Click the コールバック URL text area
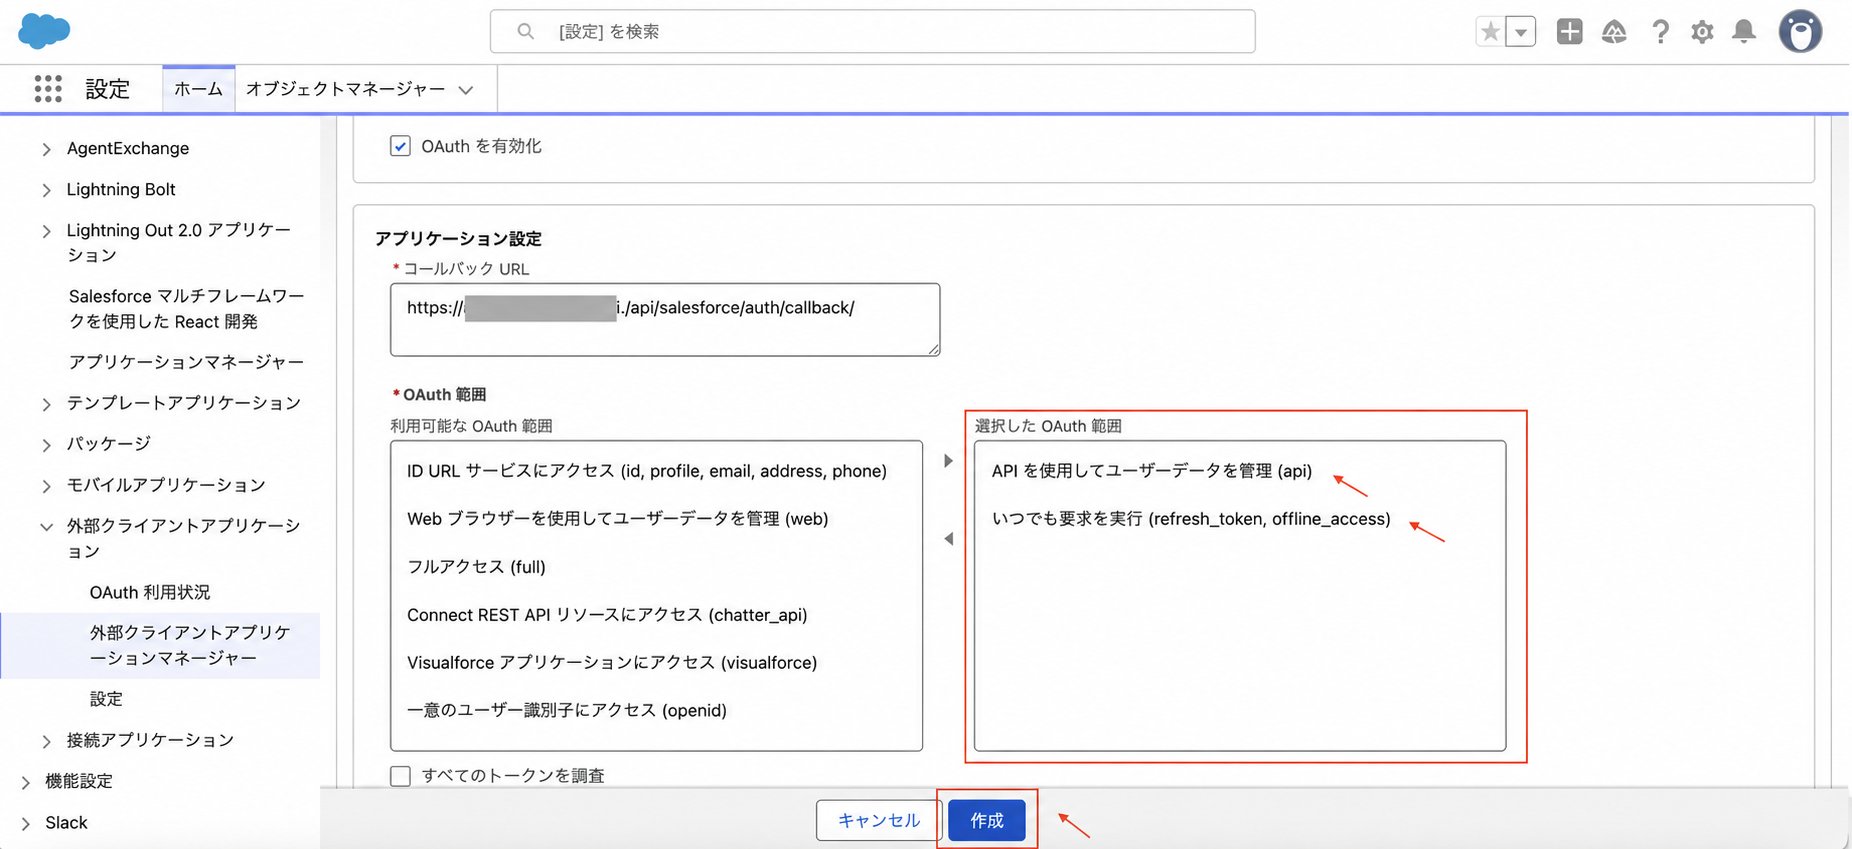 (x=665, y=319)
